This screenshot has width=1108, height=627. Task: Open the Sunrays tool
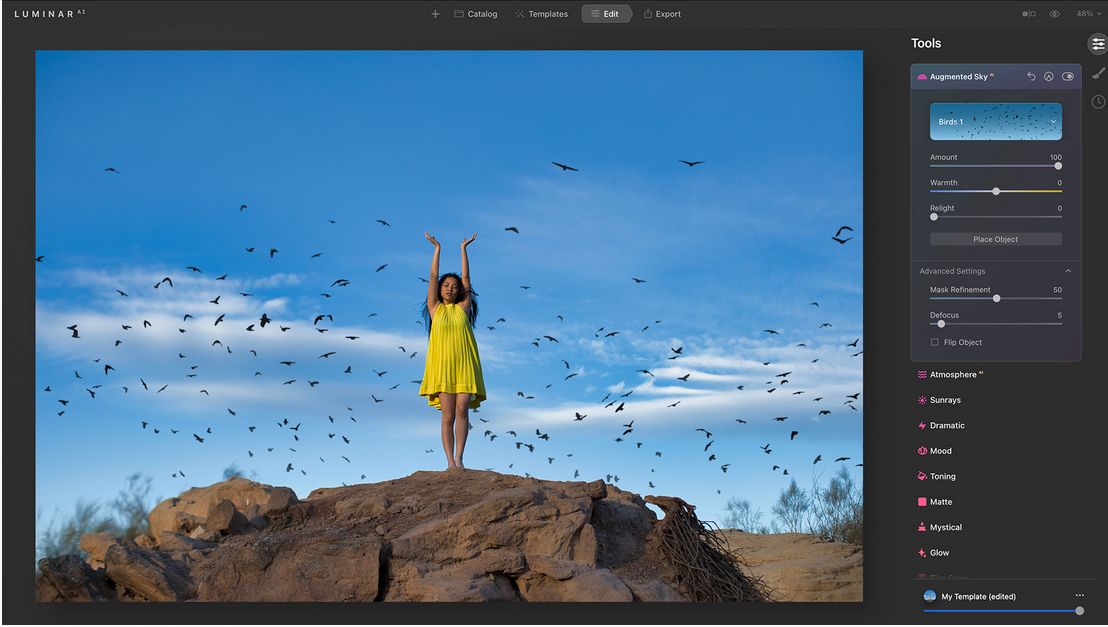pyautogui.click(x=944, y=400)
